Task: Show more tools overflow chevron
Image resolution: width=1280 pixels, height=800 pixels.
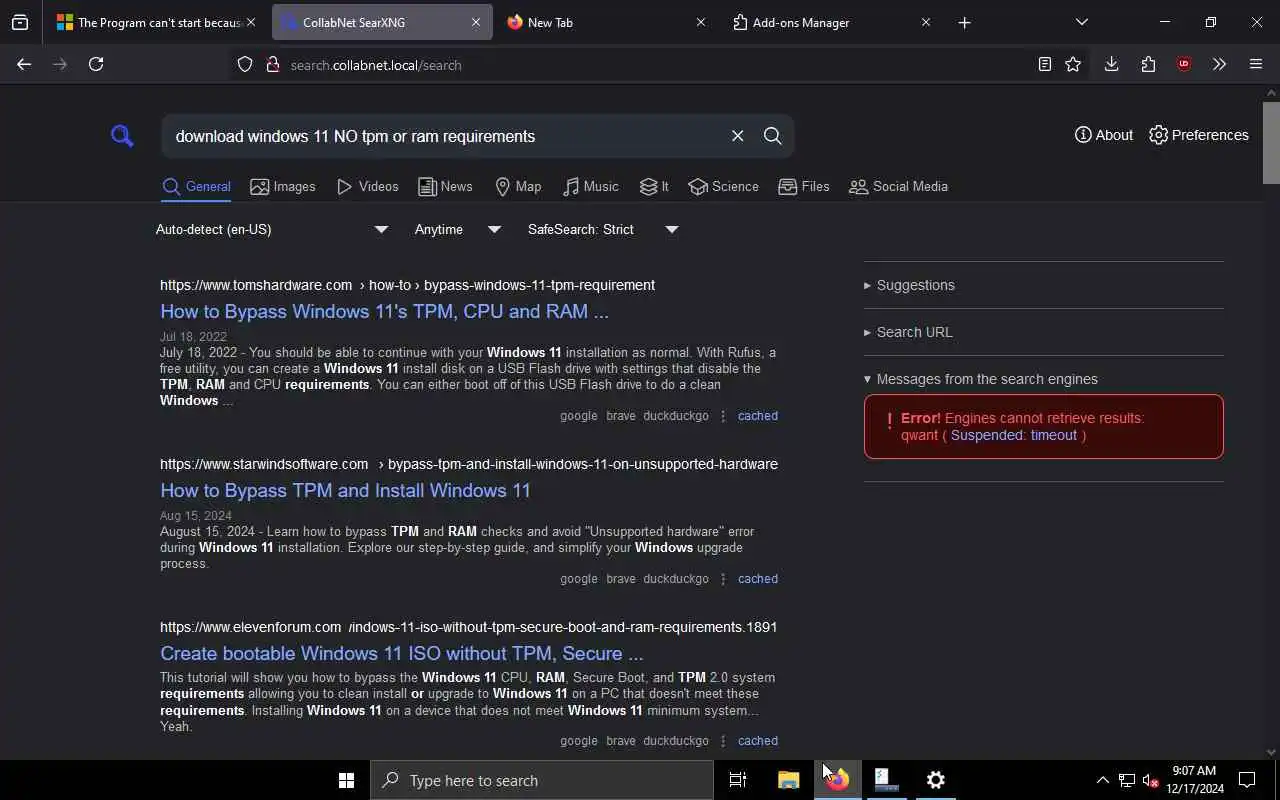Action: coord(1219,64)
